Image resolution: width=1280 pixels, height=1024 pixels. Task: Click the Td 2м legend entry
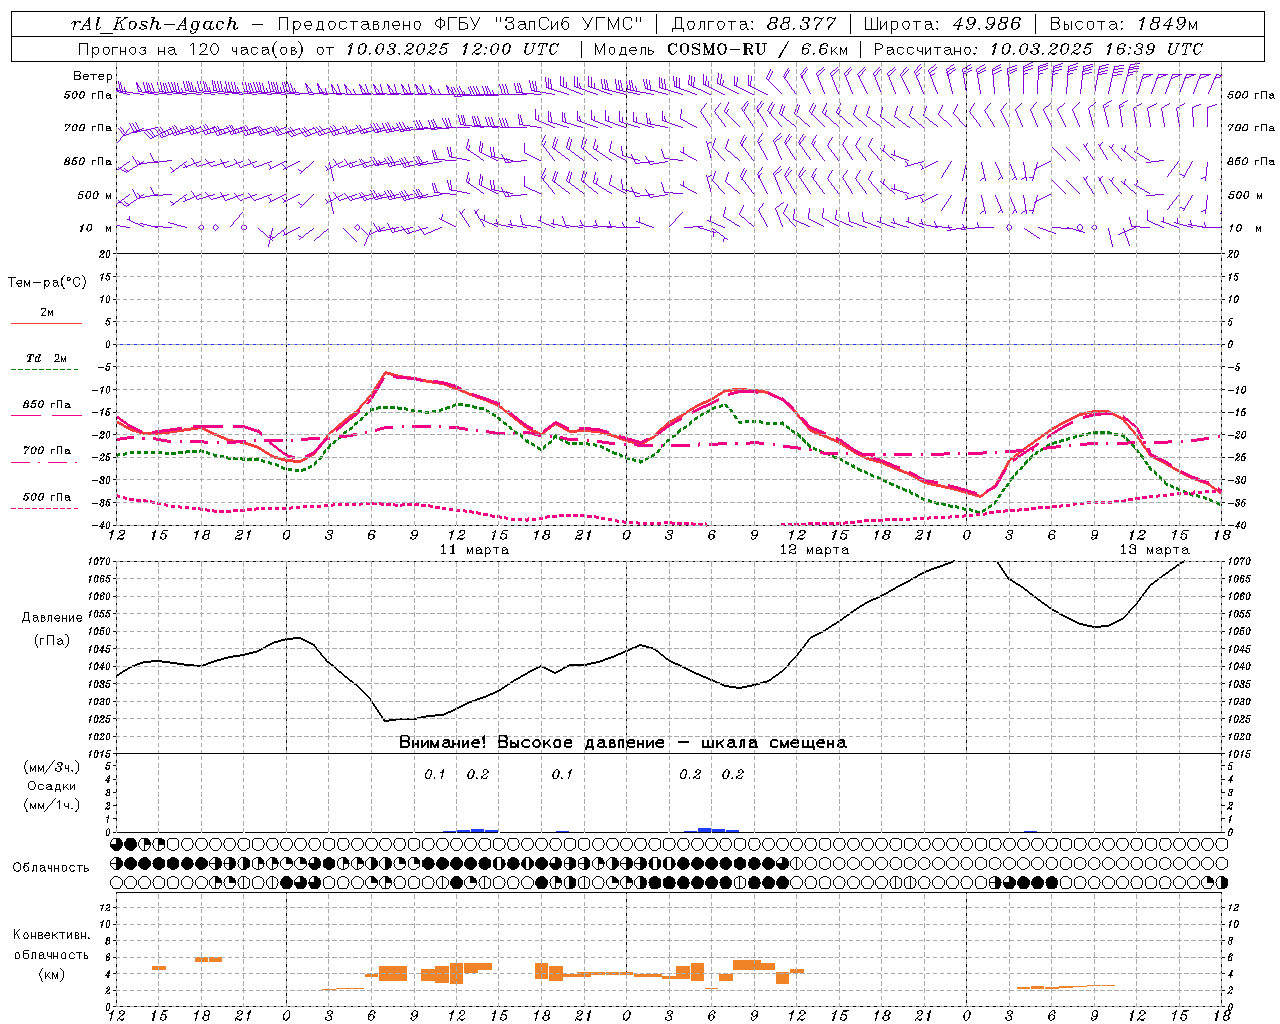point(47,358)
